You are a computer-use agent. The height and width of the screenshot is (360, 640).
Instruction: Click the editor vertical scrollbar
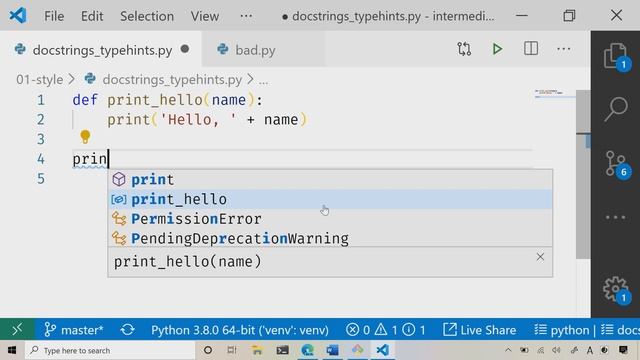583,174
